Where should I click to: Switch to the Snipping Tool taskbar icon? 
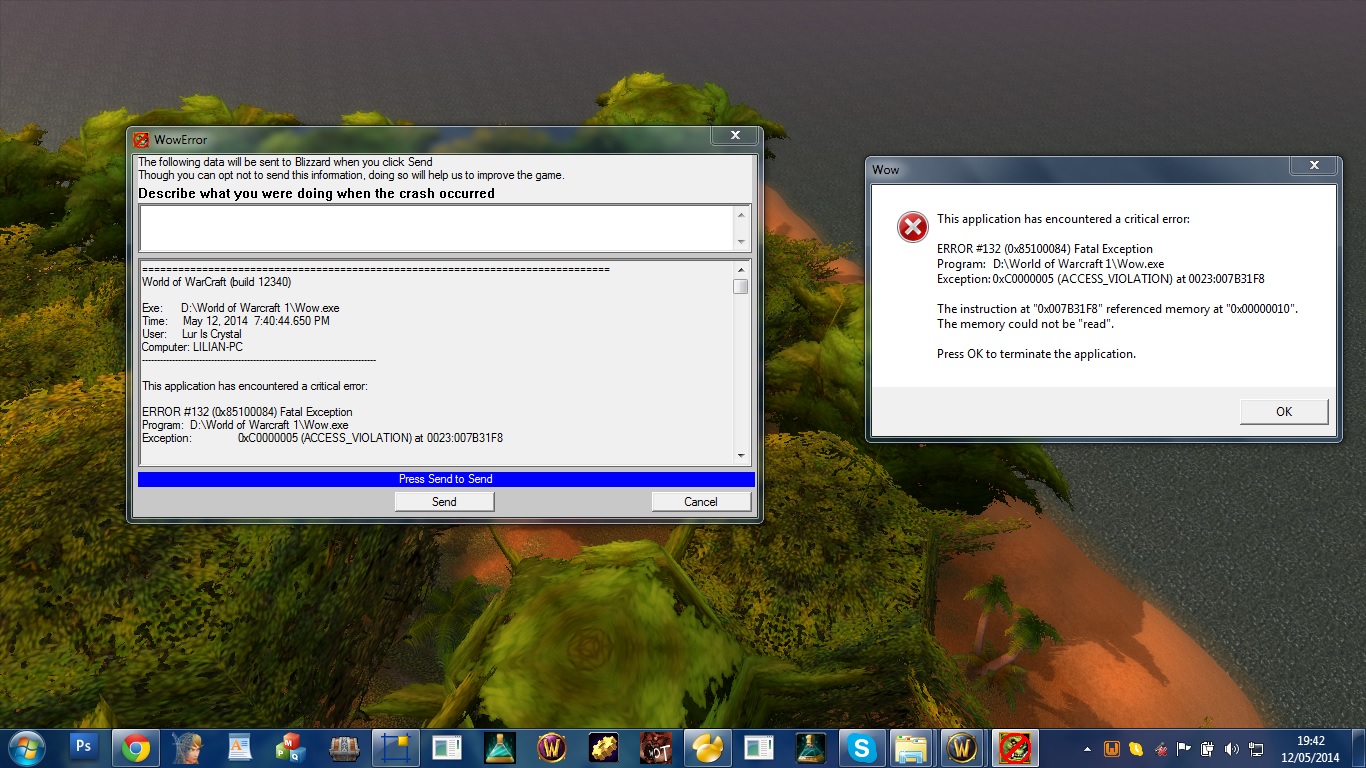click(x=395, y=747)
